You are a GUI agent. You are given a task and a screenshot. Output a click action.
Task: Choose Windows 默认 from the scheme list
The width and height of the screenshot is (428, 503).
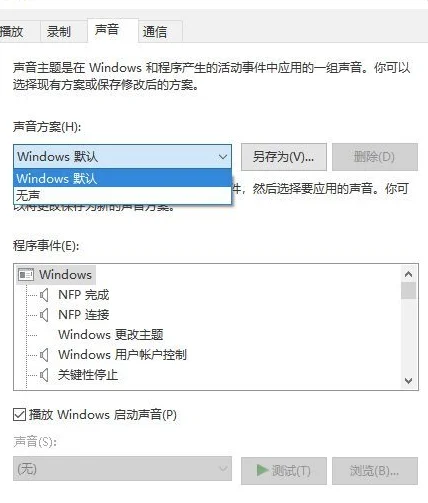[x=122, y=178]
